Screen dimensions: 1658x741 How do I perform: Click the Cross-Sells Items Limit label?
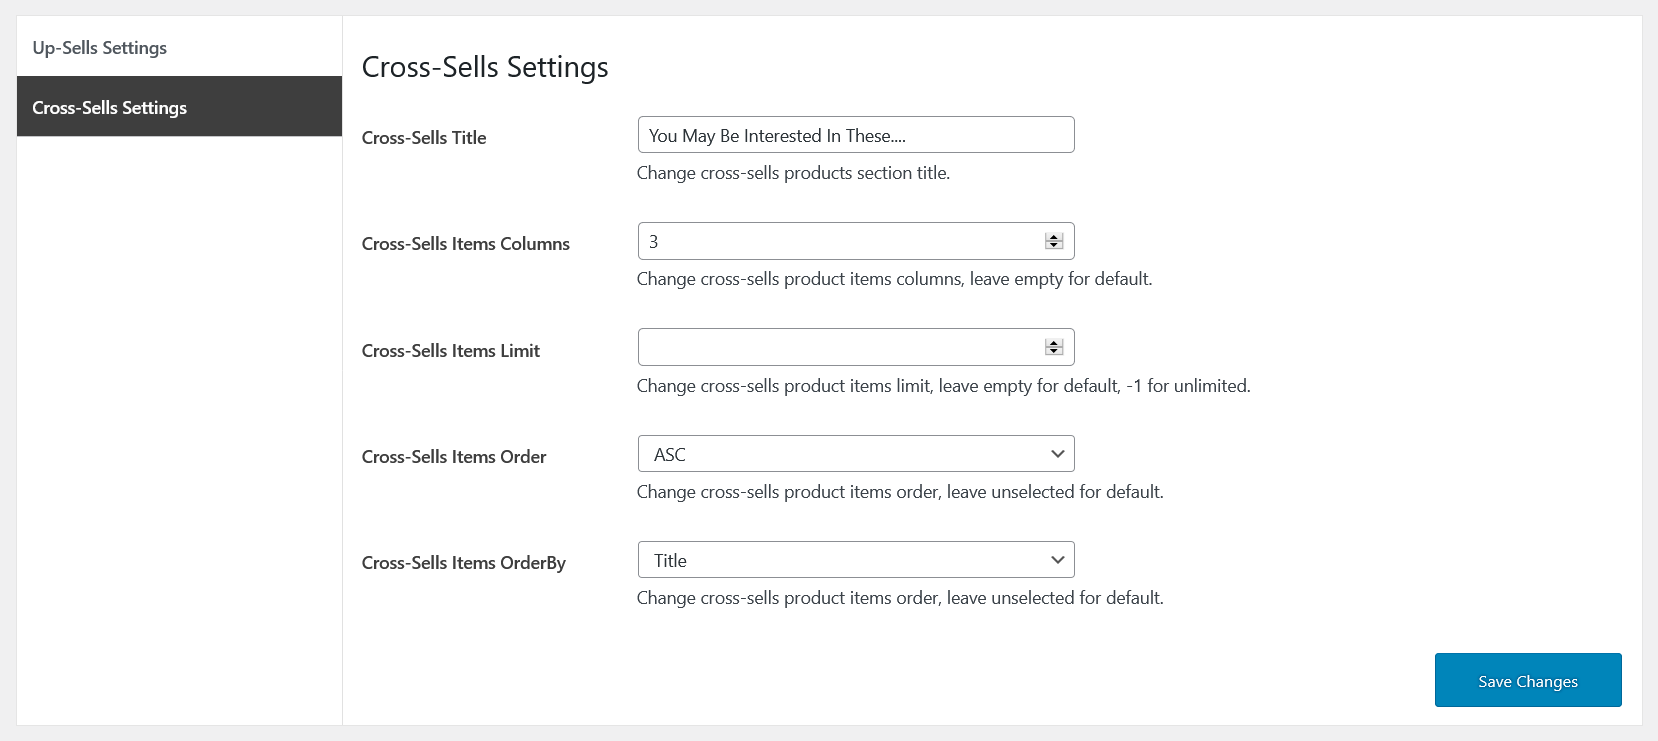coord(451,351)
